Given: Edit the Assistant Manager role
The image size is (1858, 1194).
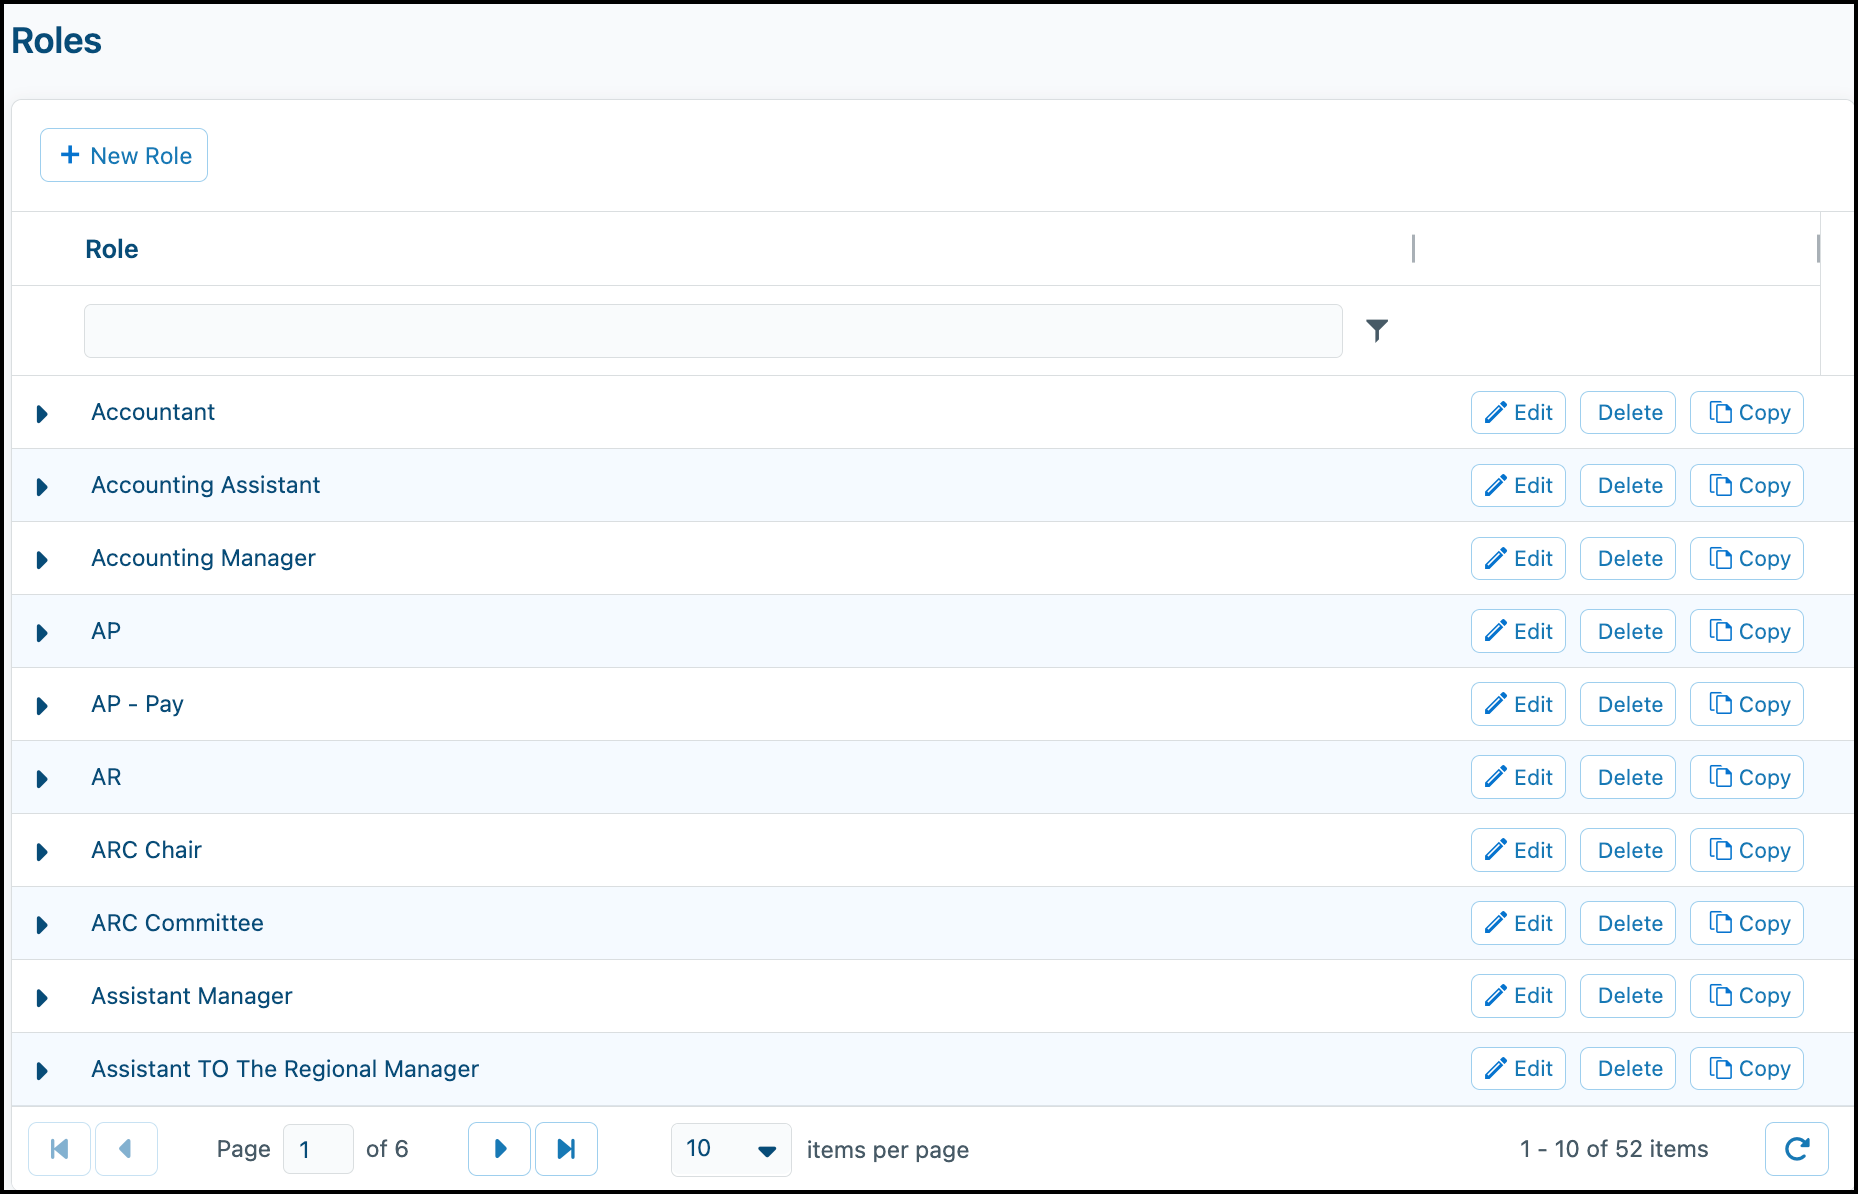Looking at the screenshot, I should tap(1517, 996).
